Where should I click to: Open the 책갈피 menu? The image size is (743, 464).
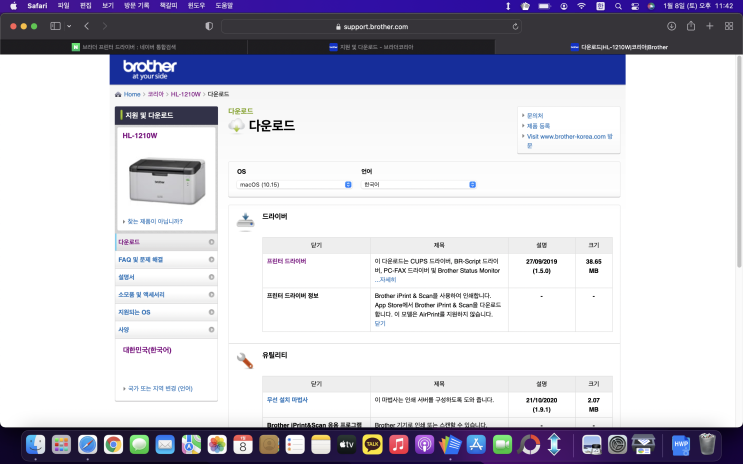[x=168, y=6]
